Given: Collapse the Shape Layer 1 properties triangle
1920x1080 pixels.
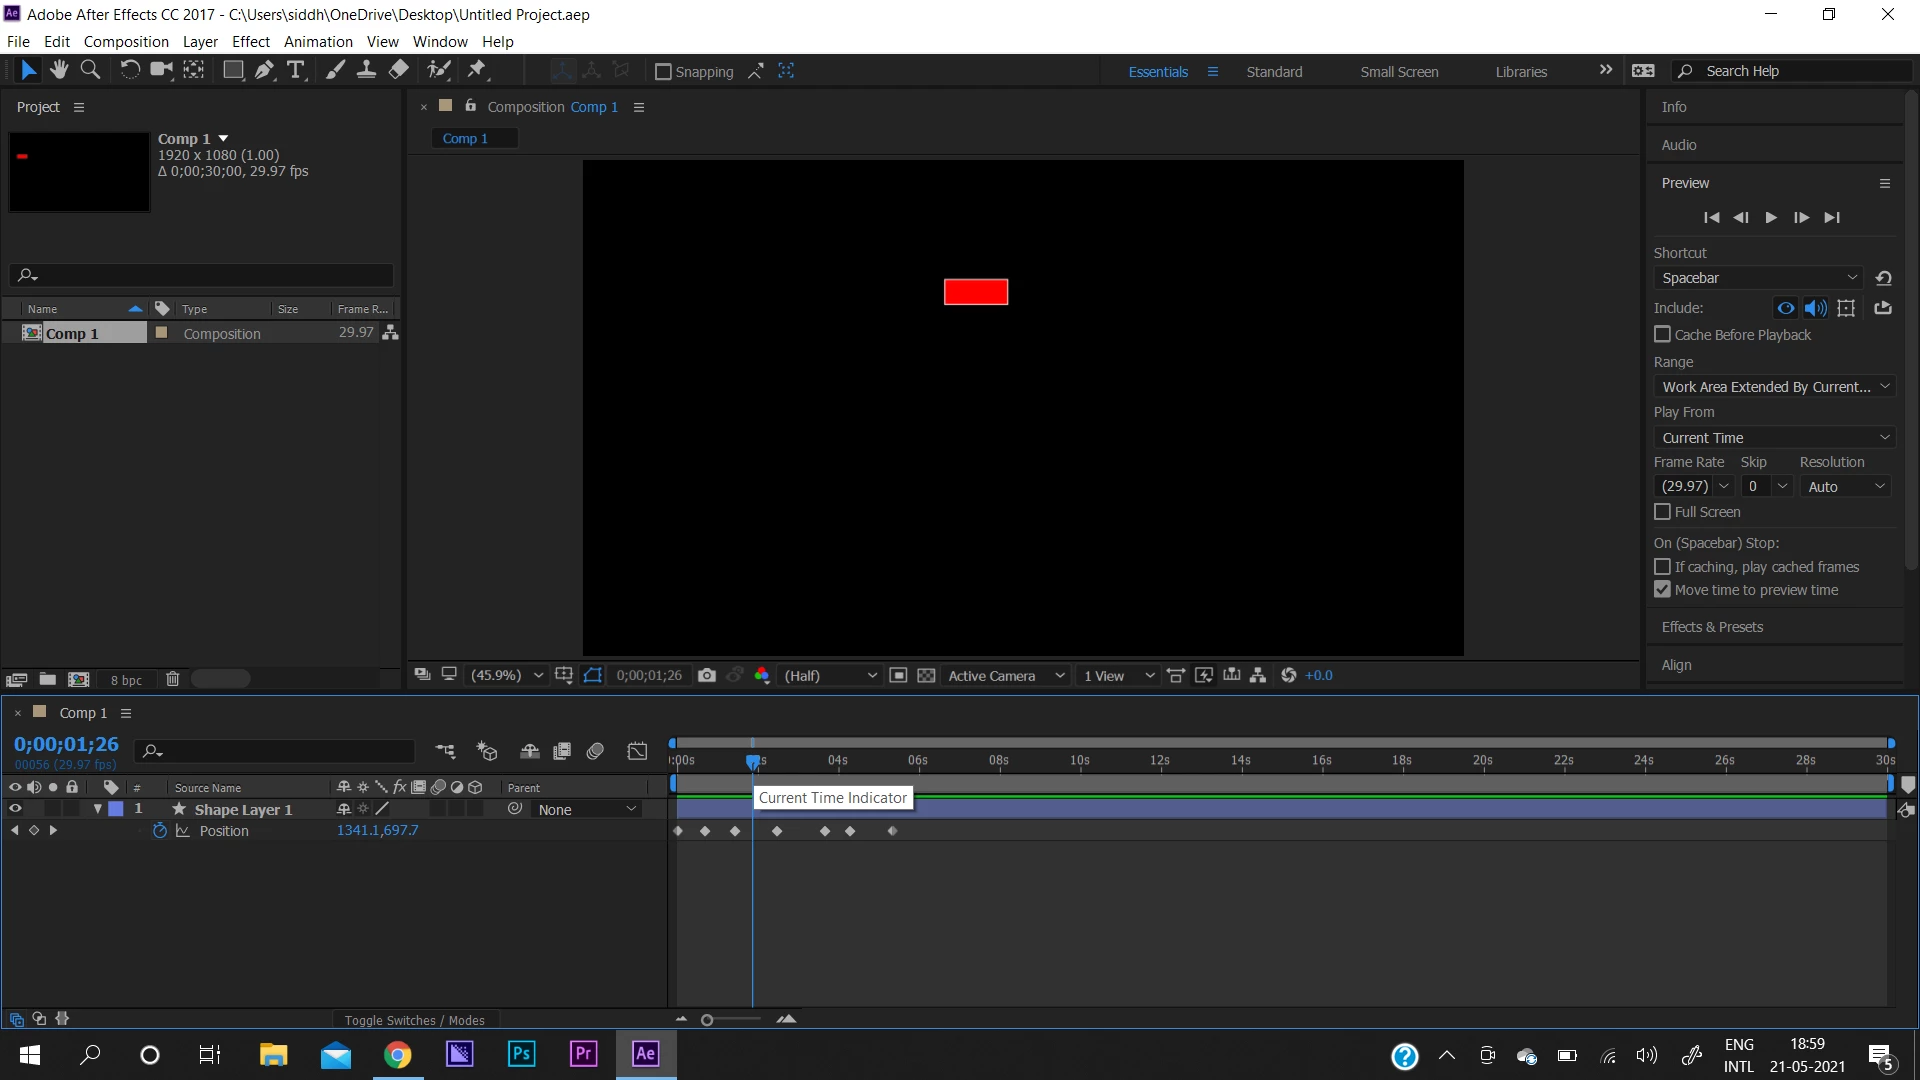Looking at the screenshot, I should point(97,809).
